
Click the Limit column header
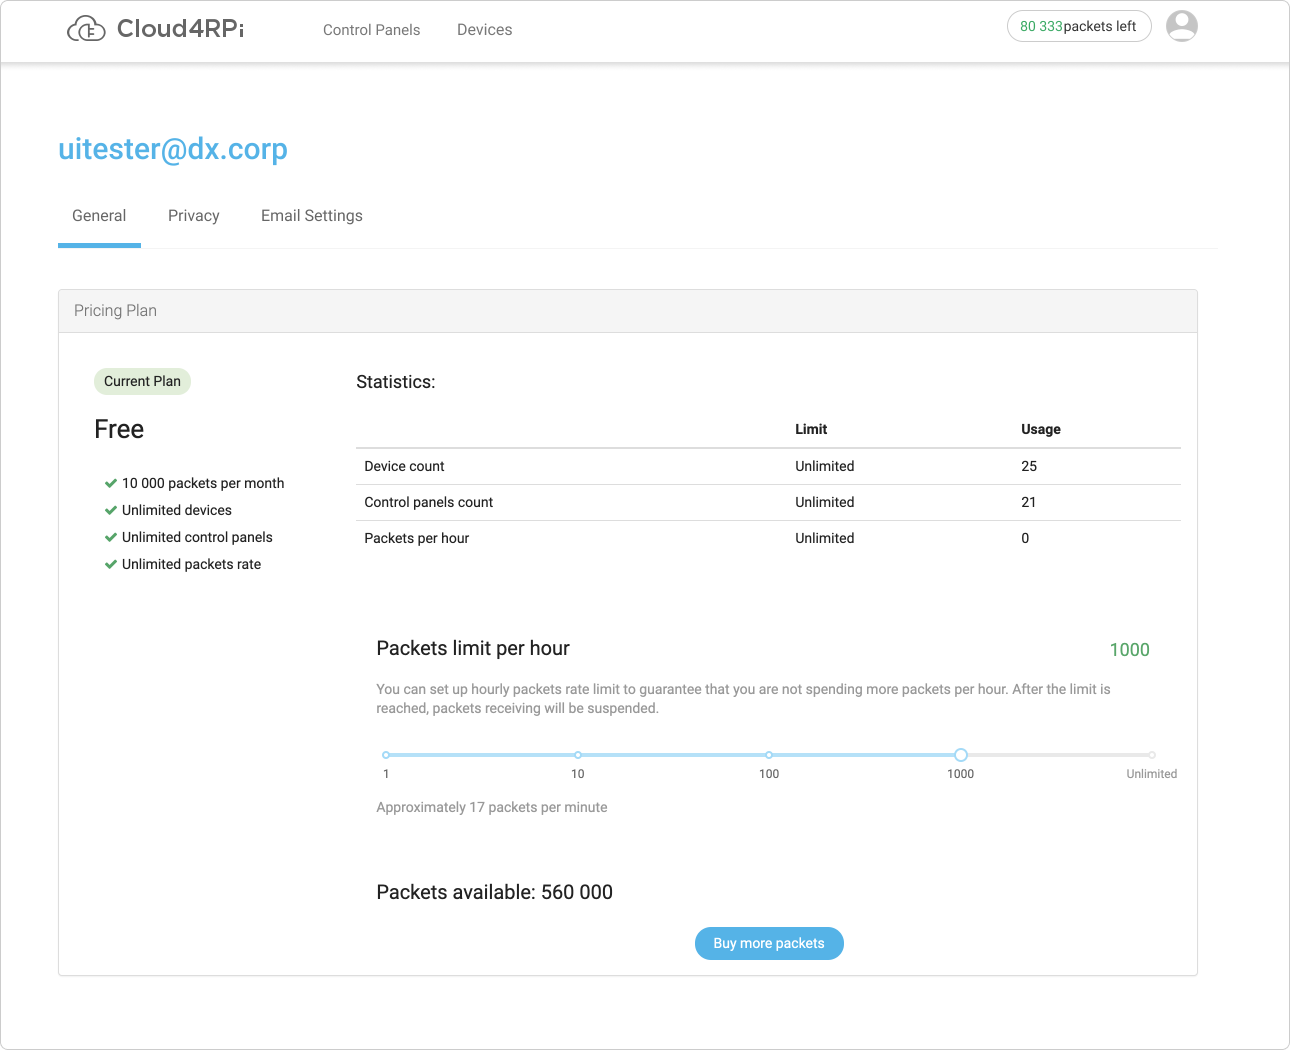[811, 429]
